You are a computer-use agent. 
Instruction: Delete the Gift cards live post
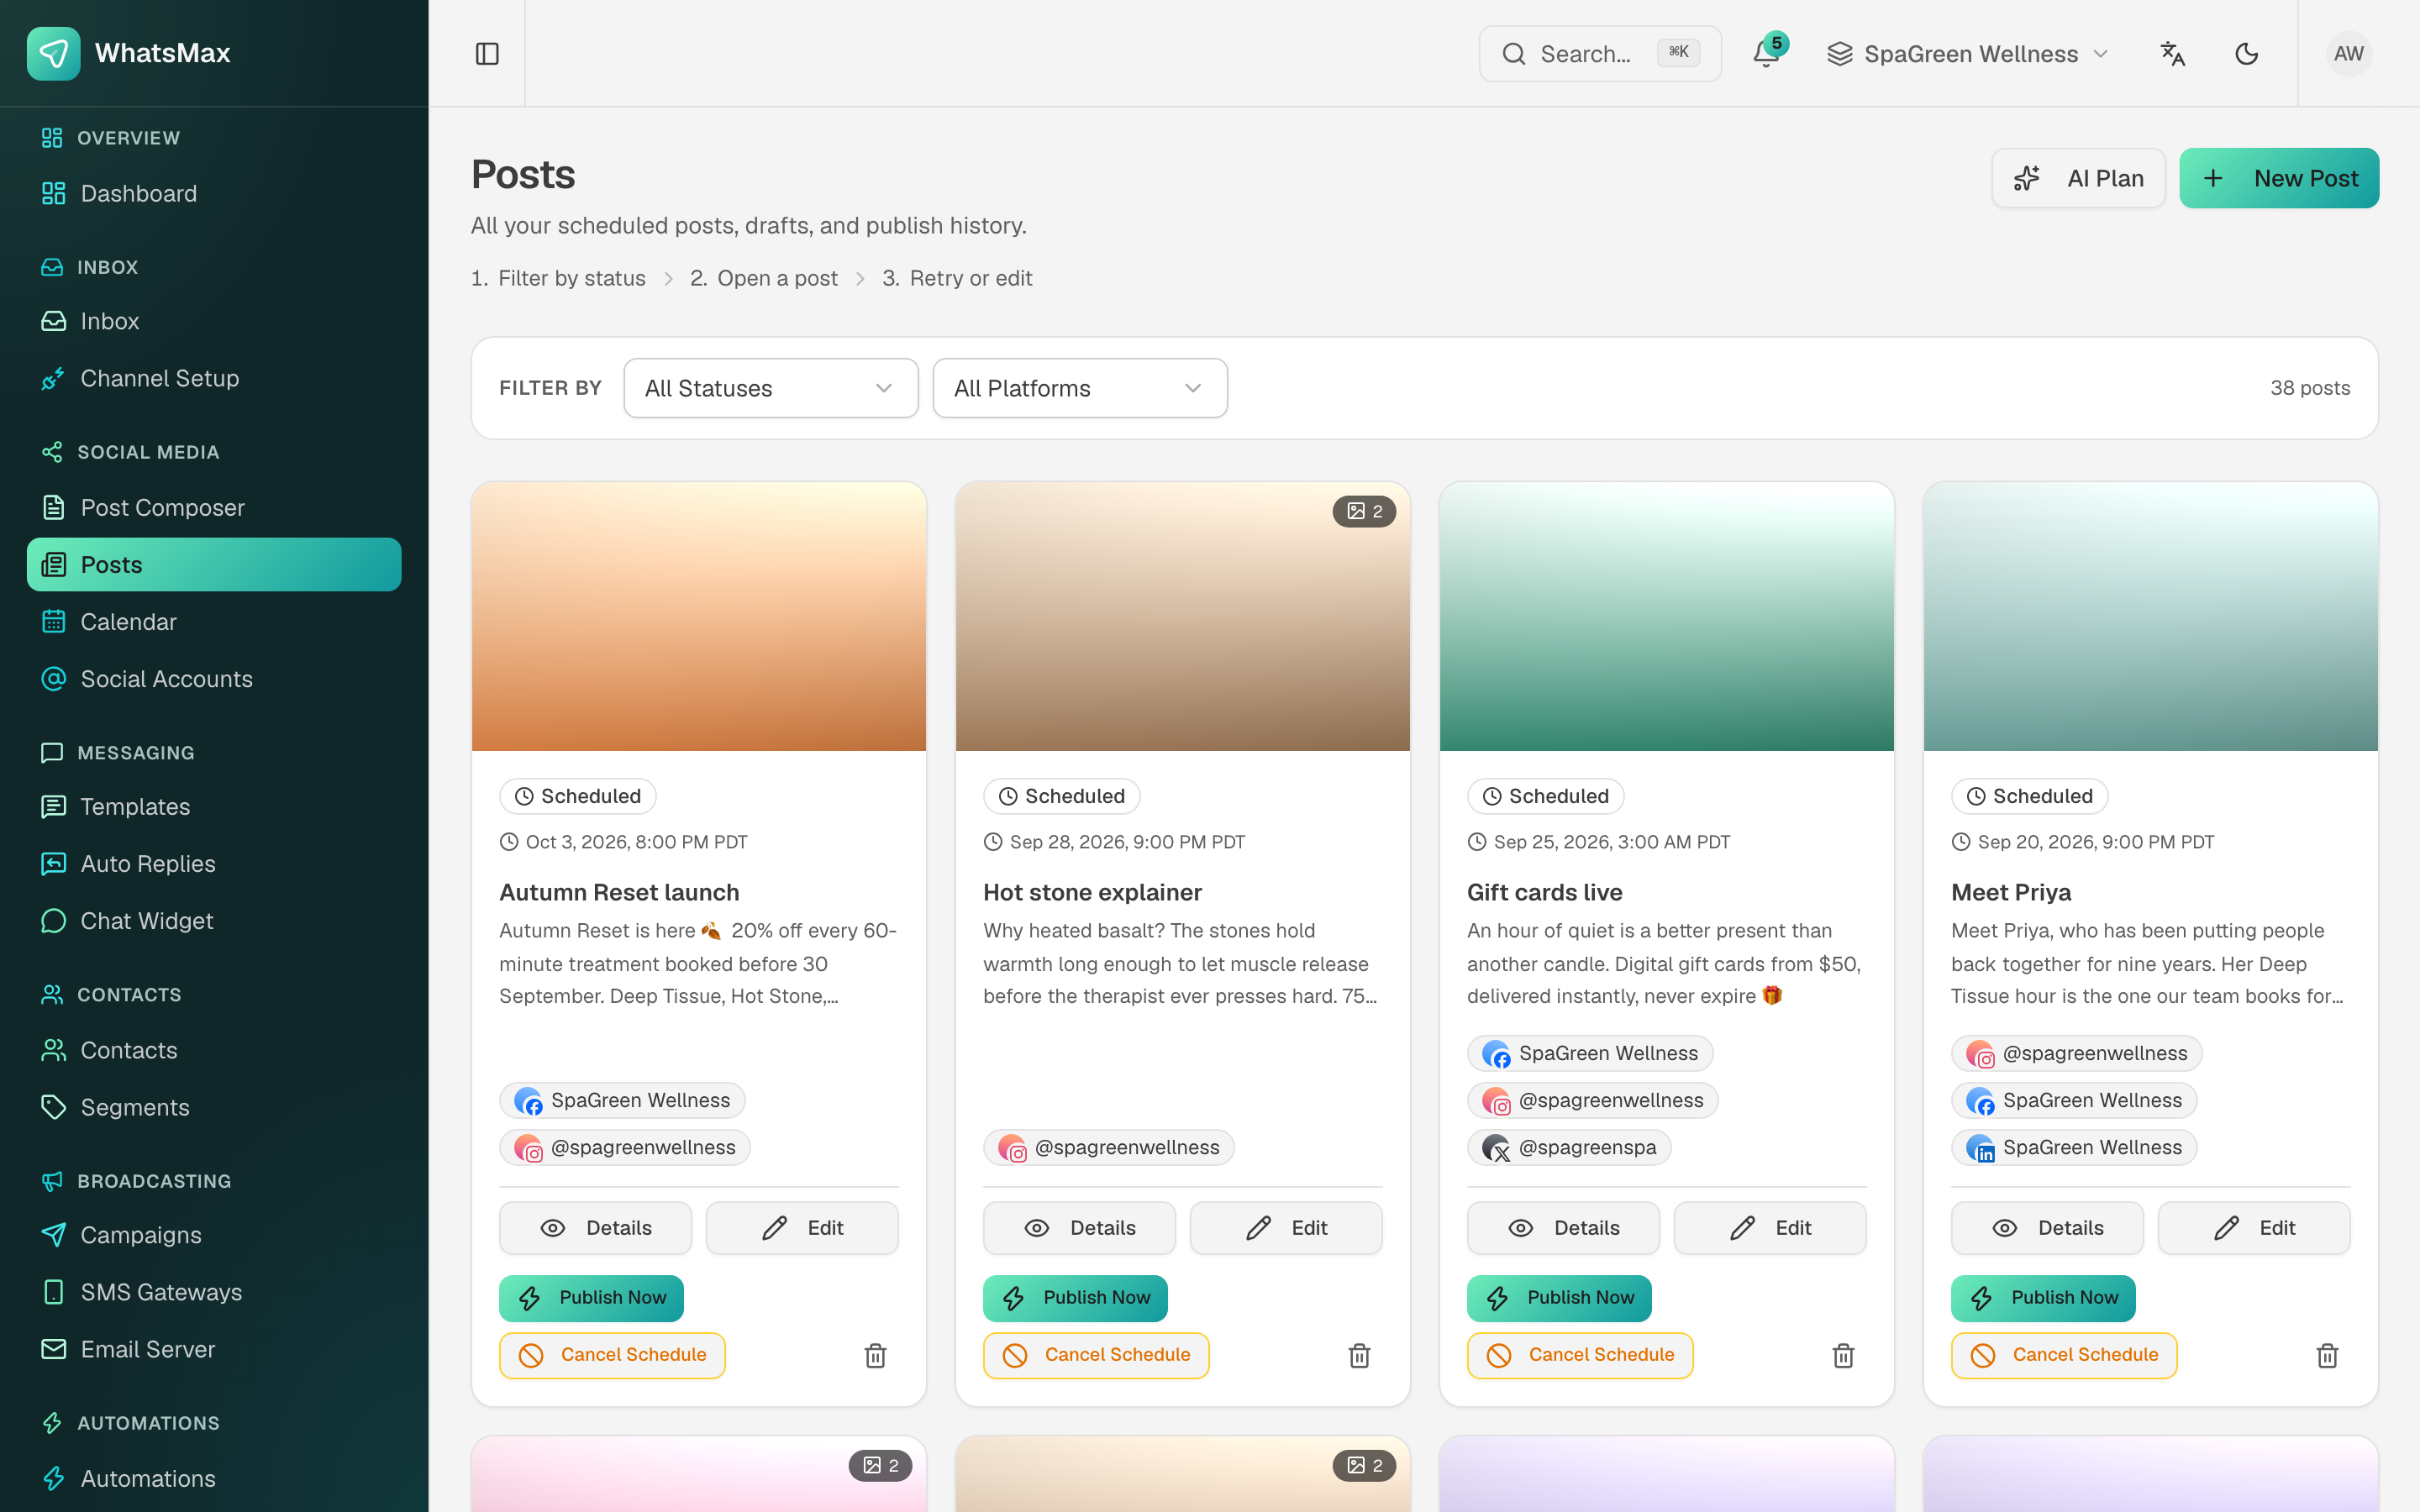pos(1843,1356)
